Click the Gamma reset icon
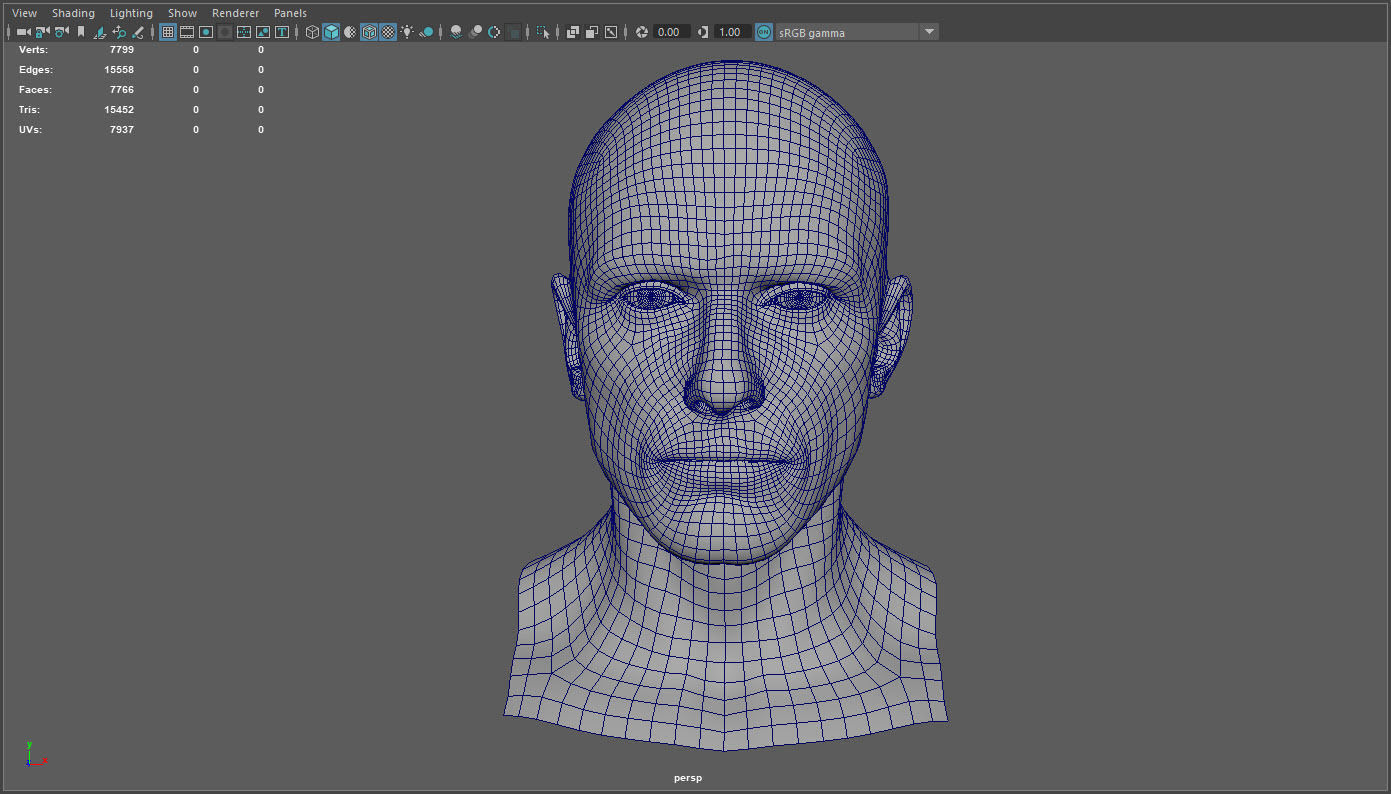Screen dimensions: 1391x794 coord(703,32)
